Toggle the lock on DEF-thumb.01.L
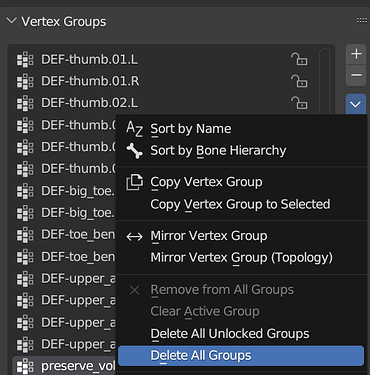Viewport: 370px width, 375px height. click(299, 59)
